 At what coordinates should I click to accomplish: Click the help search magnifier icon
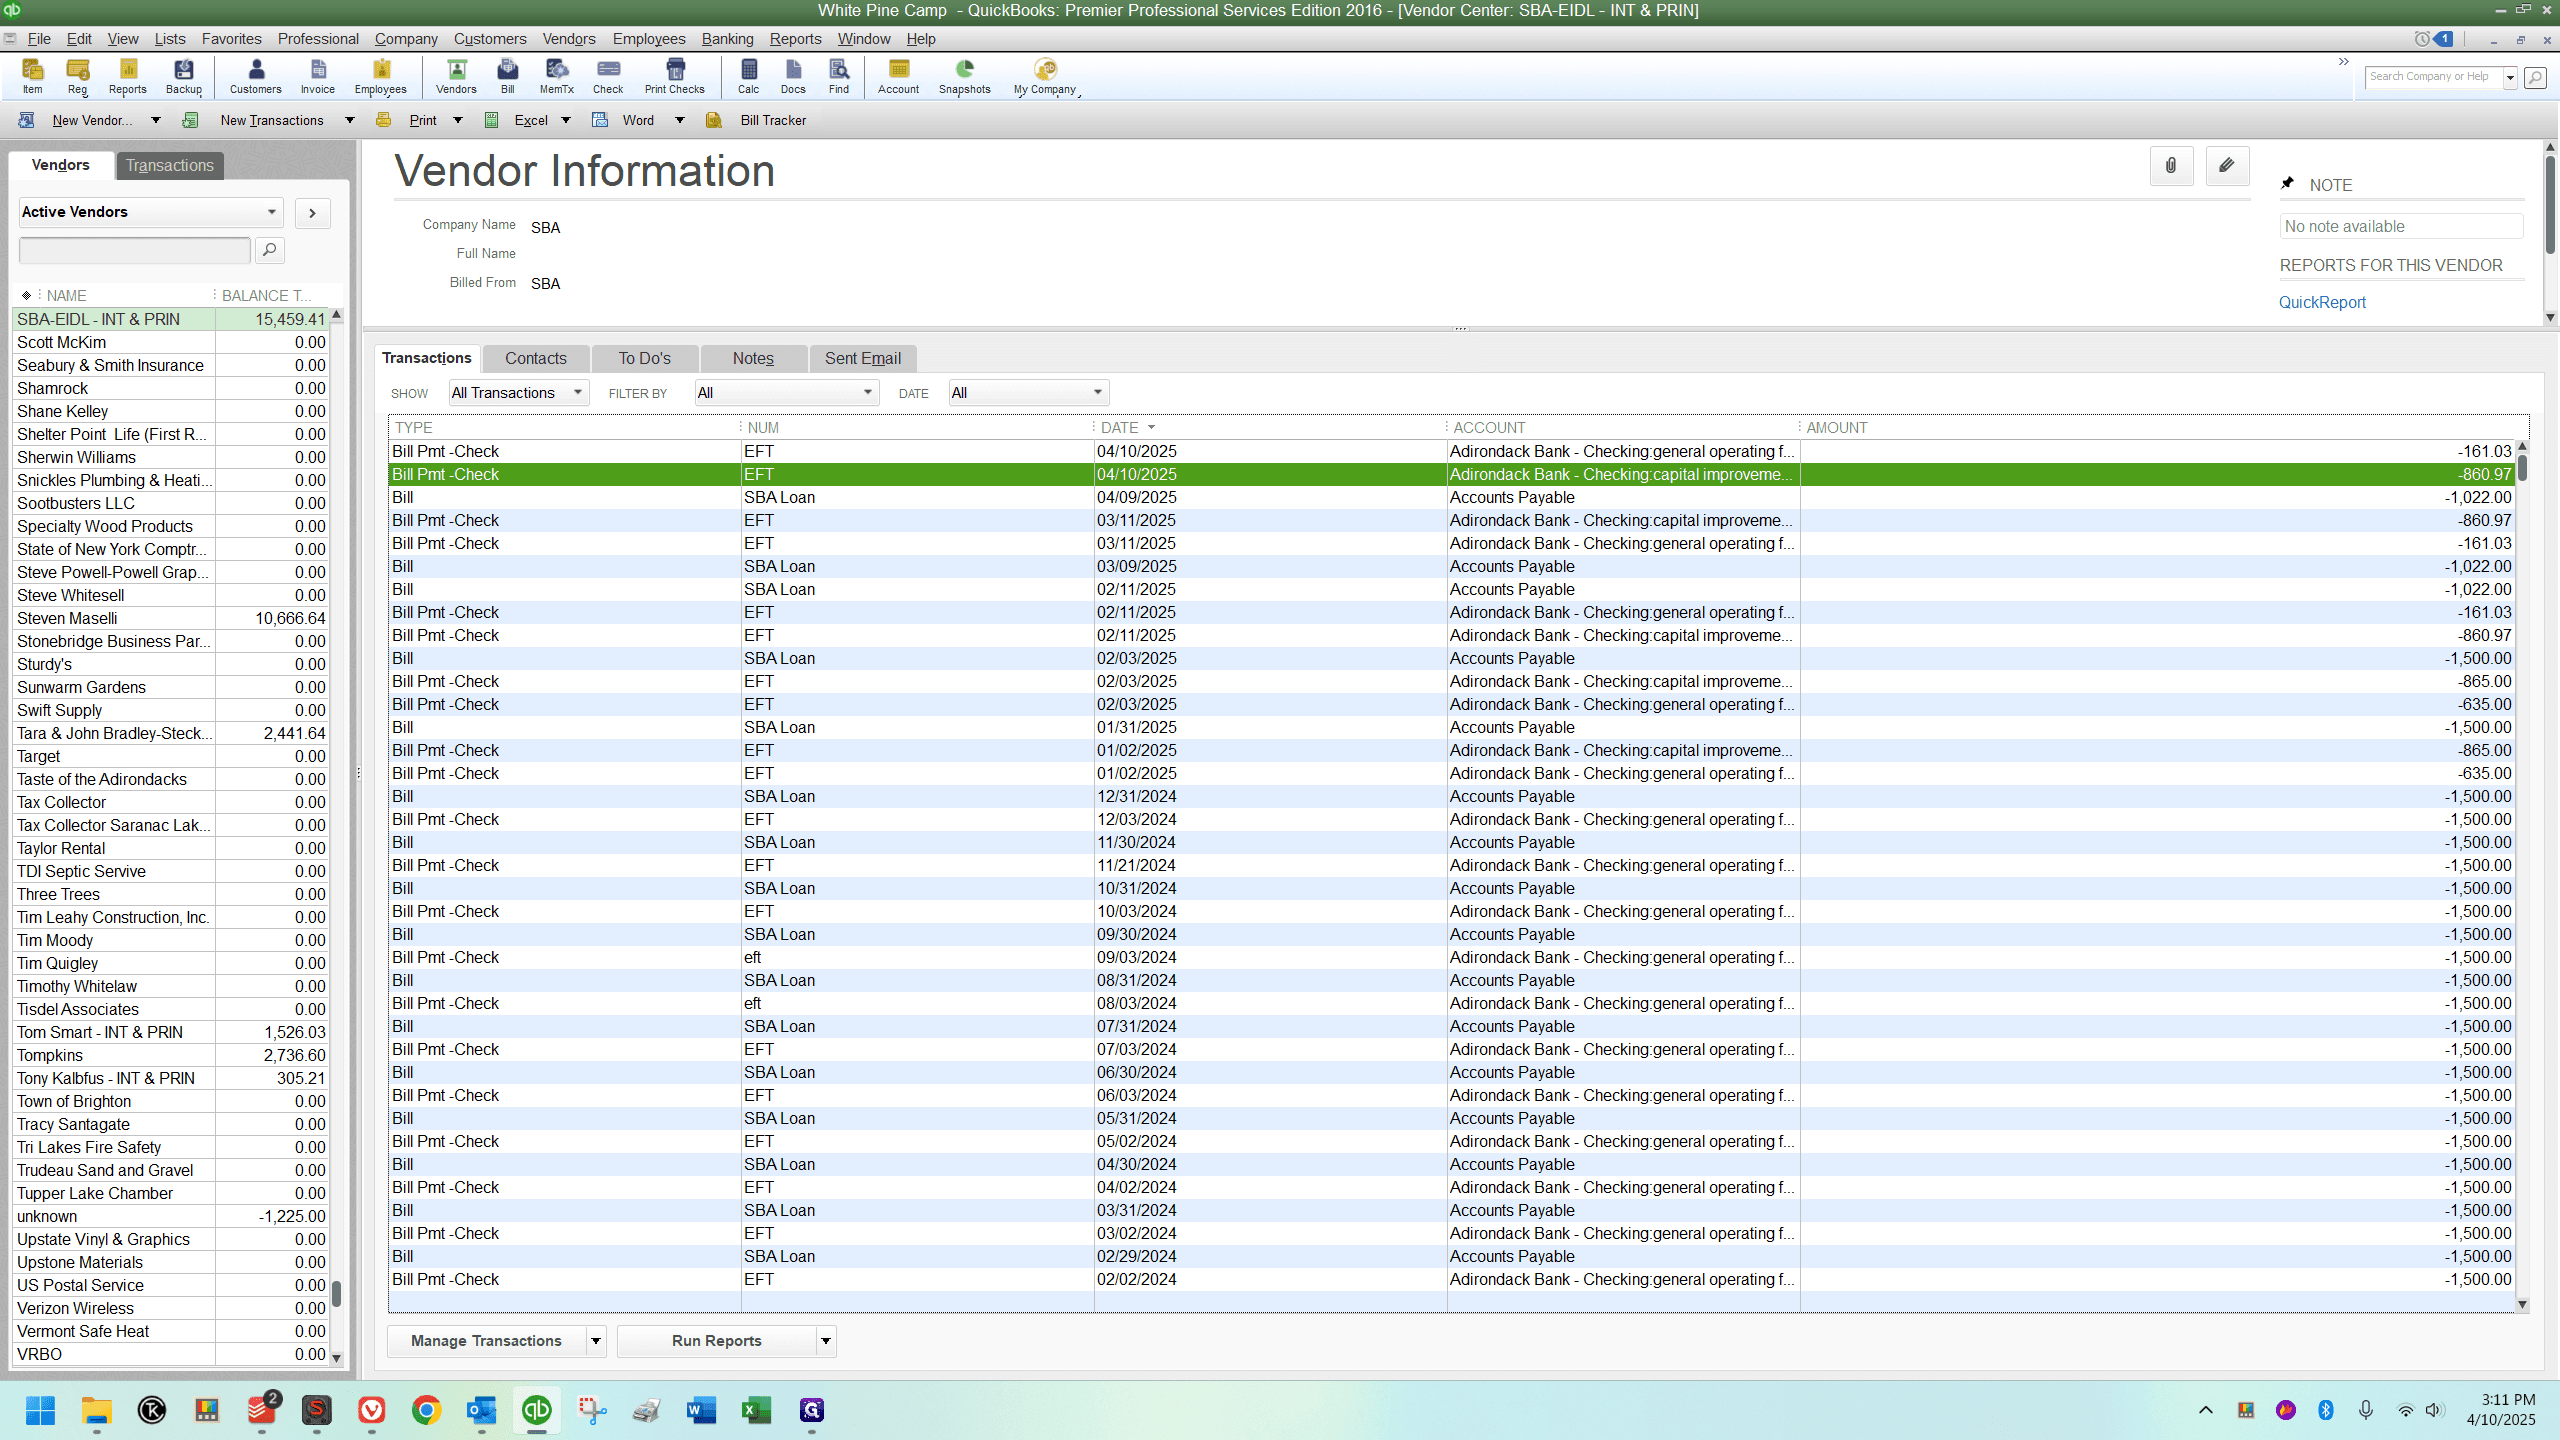coord(2535,77)
